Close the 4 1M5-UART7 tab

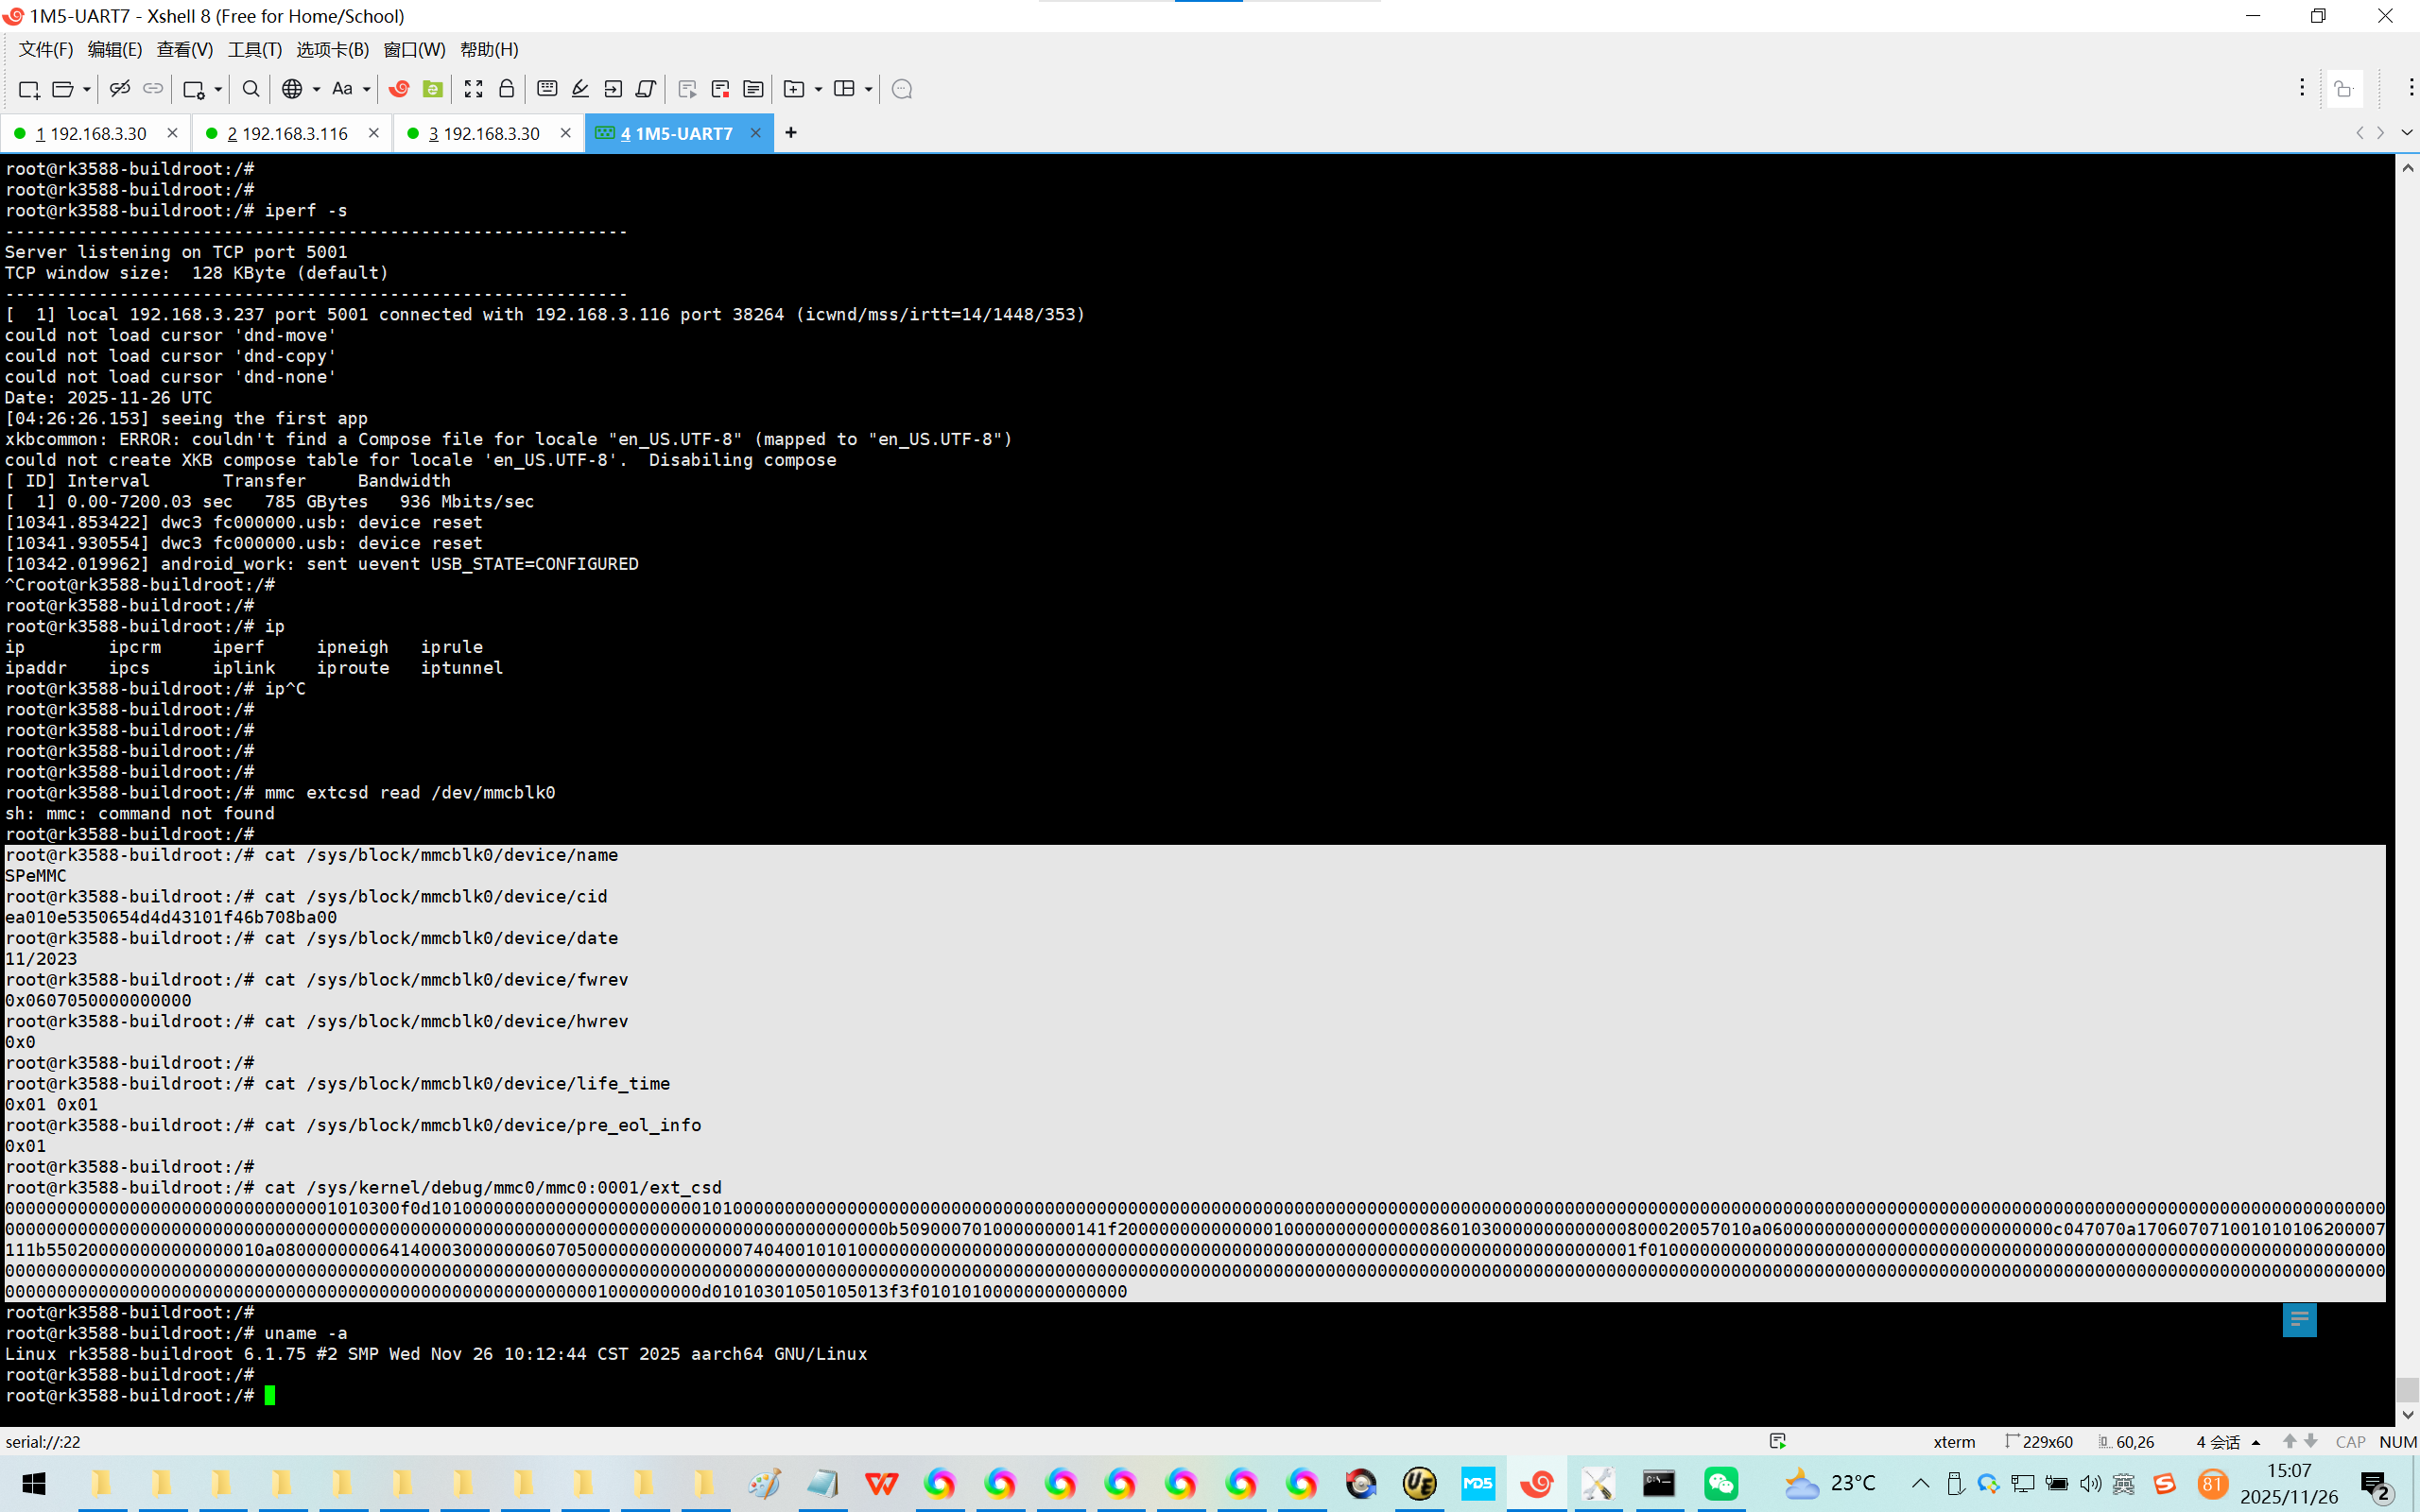click(x=756, y=133)
